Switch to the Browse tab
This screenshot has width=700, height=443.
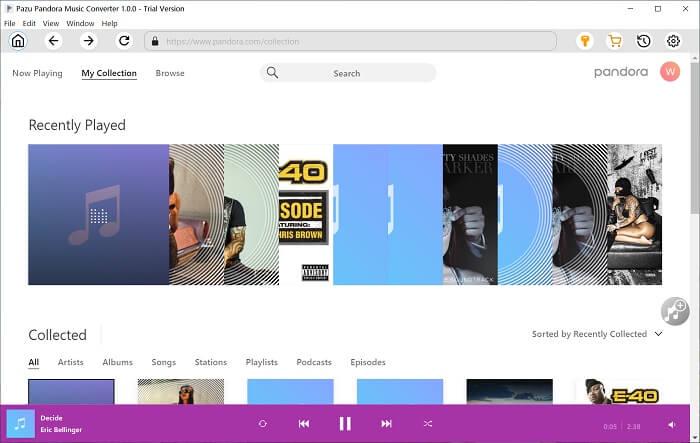[169, 73]
